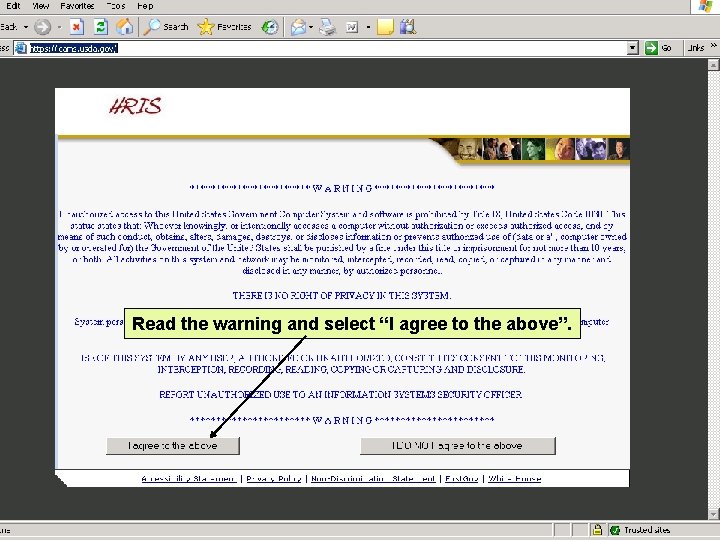
Task: Click the green Go arrow button
Action: [x=651, y=48]
